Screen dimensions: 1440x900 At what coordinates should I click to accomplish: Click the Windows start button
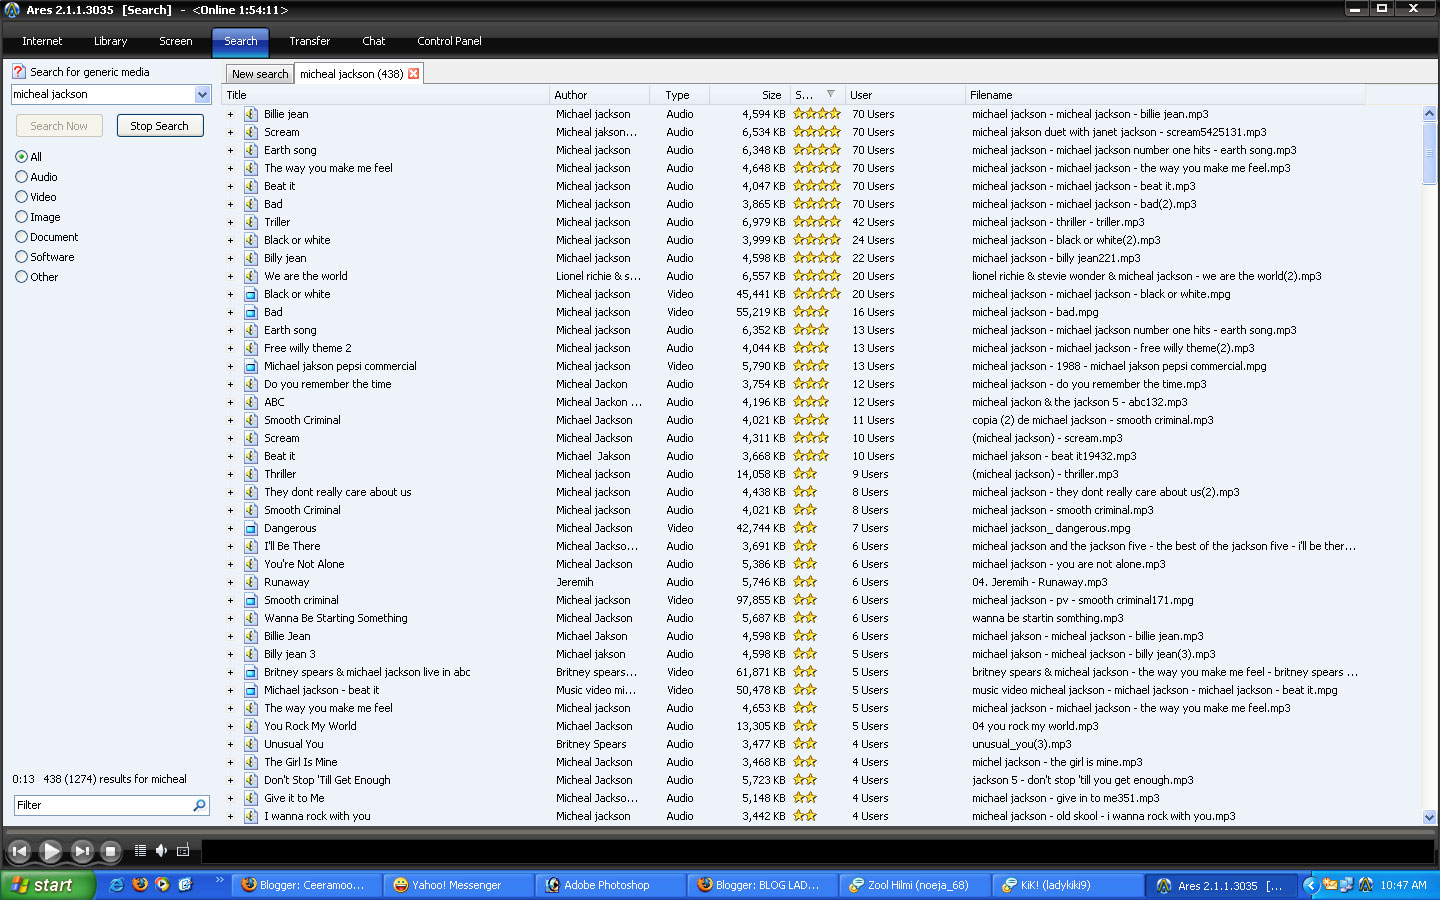click(x=46, y=885)
